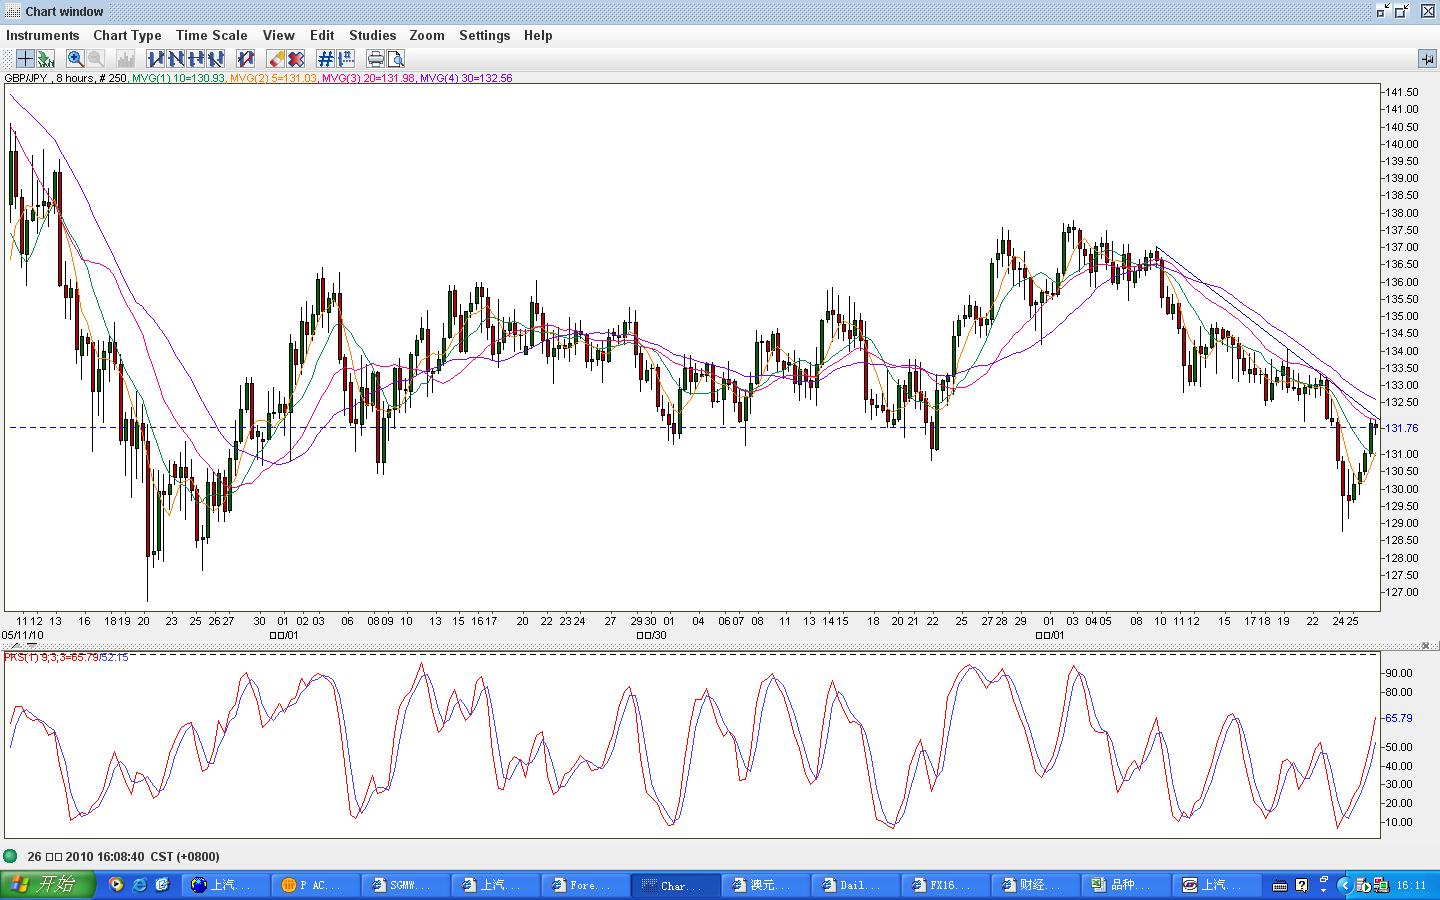Open the Time Scale menu
Viewport: 1440px width, 900px height.
click(x=212, y=35)
